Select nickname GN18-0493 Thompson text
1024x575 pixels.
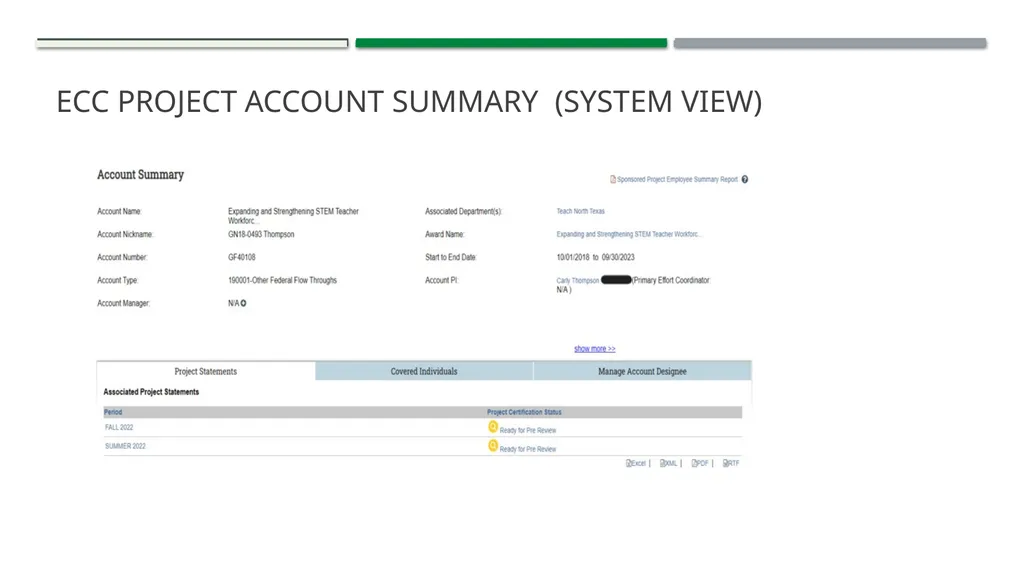click(261, 235)
